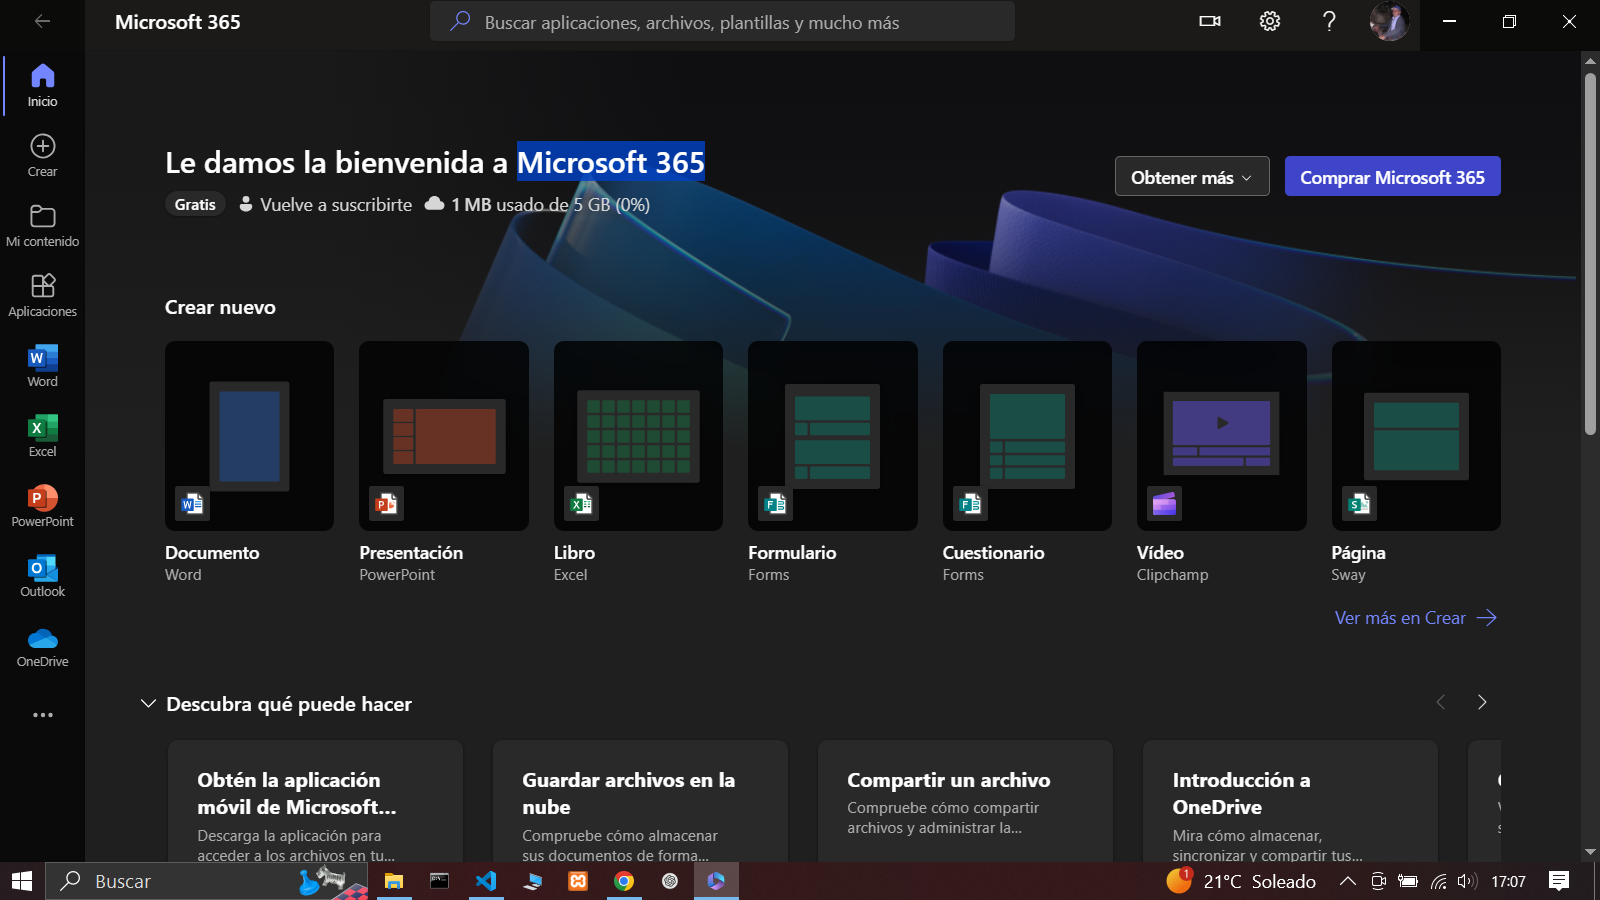Click the back arrow at top left
This screenshot has height=900, width=1600.
point(42,21)
